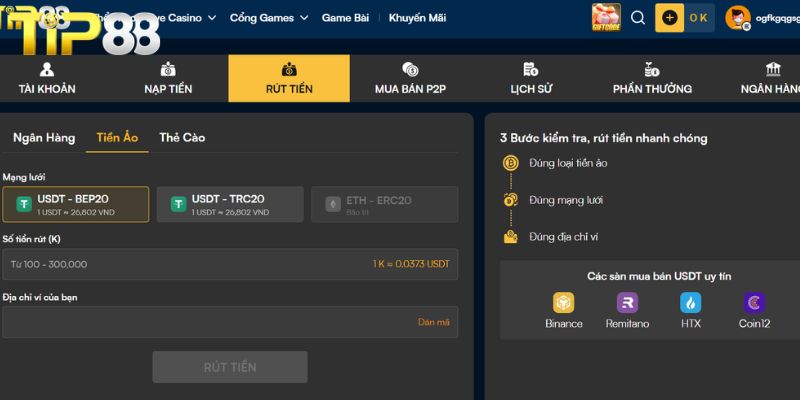800x400 pixels.
Task: Click the 0 K balance display
Action: click(x=699, y=18)
